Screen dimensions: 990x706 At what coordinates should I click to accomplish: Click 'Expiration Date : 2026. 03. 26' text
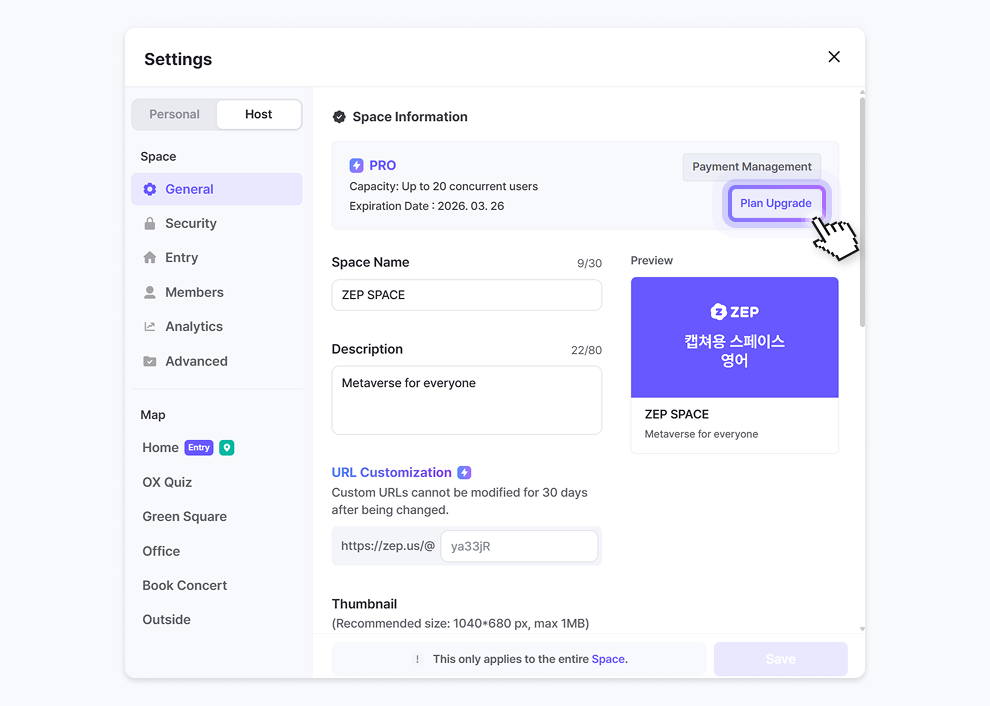pos(427,206)
